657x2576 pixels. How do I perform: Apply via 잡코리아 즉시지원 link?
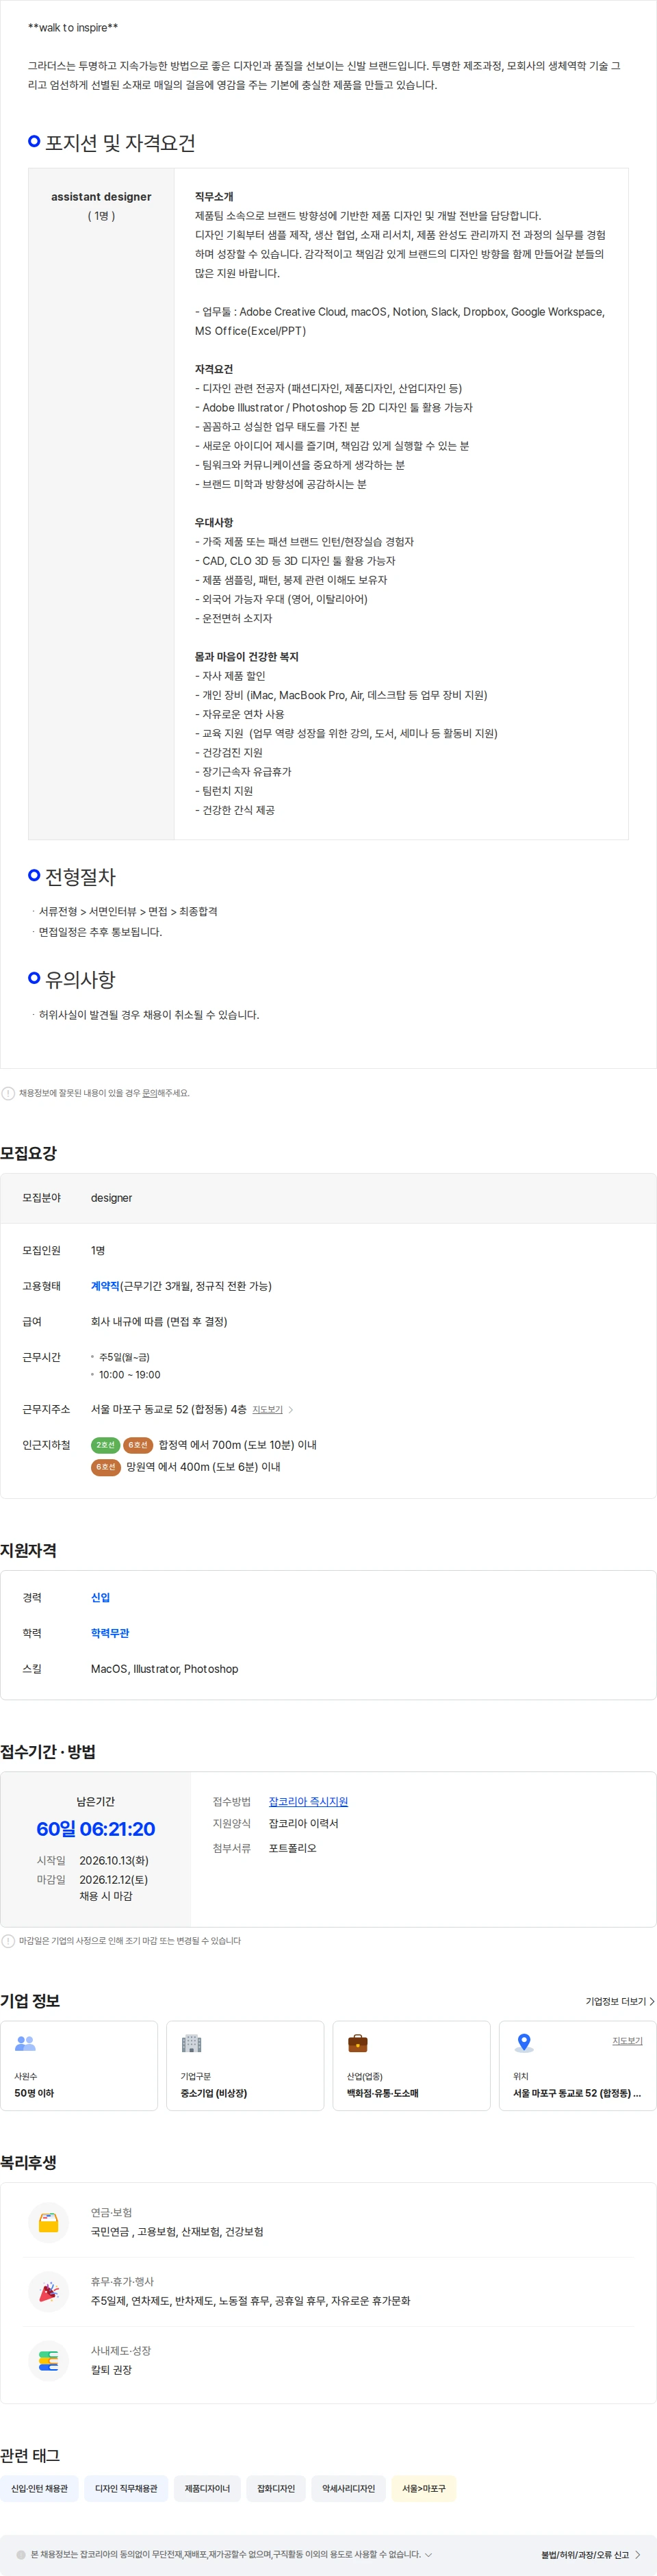[308, 1802]
